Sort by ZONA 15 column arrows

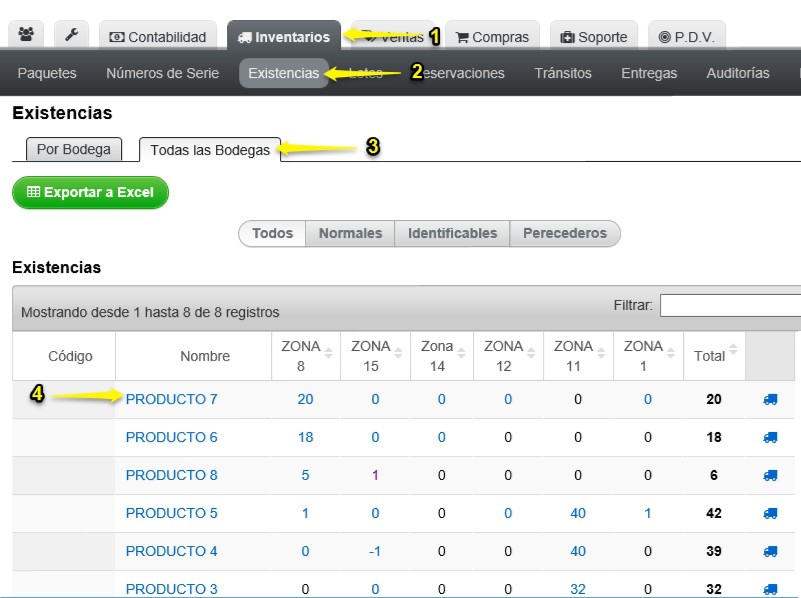[398, 352]
